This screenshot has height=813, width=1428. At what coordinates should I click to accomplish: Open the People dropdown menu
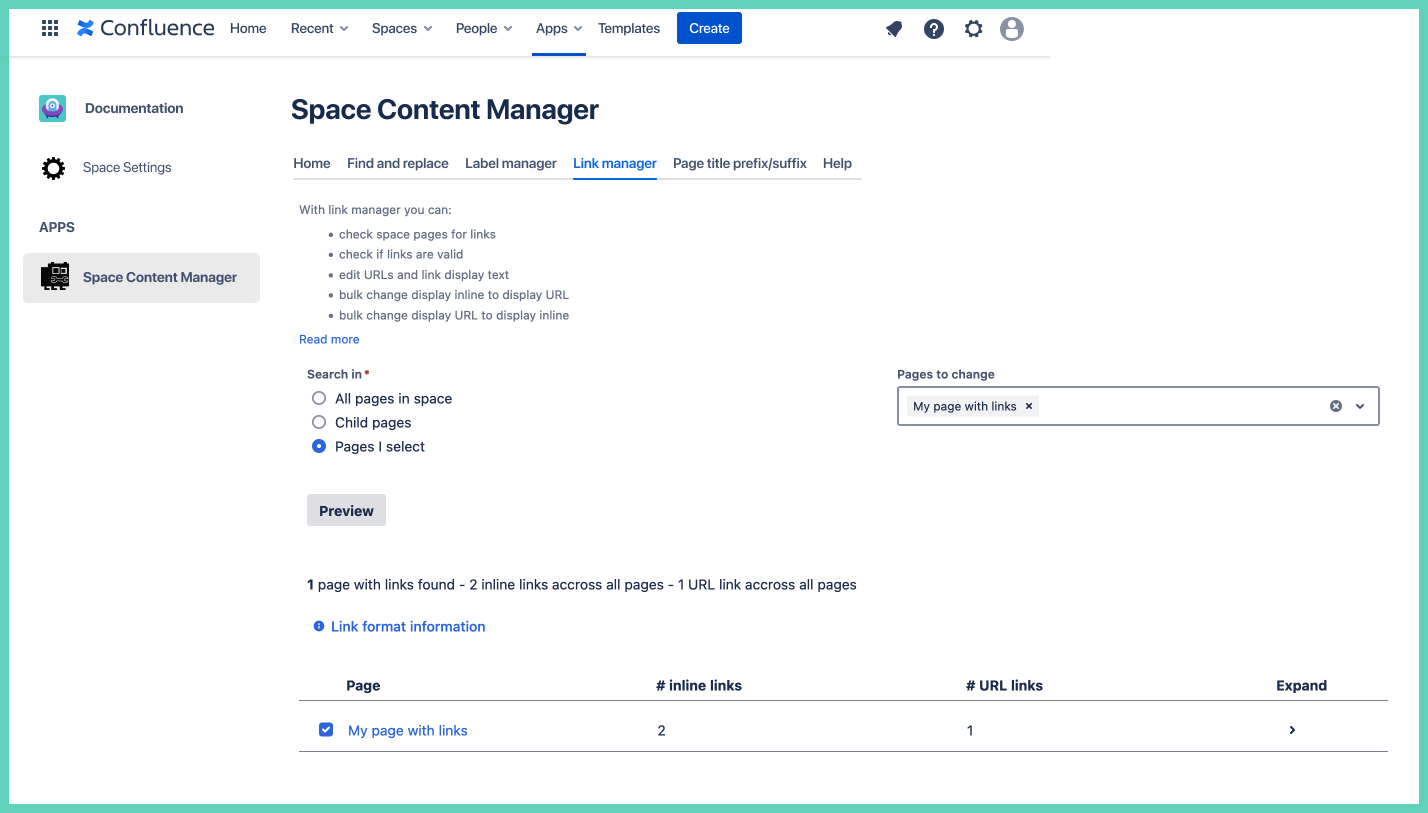point(484,28)
